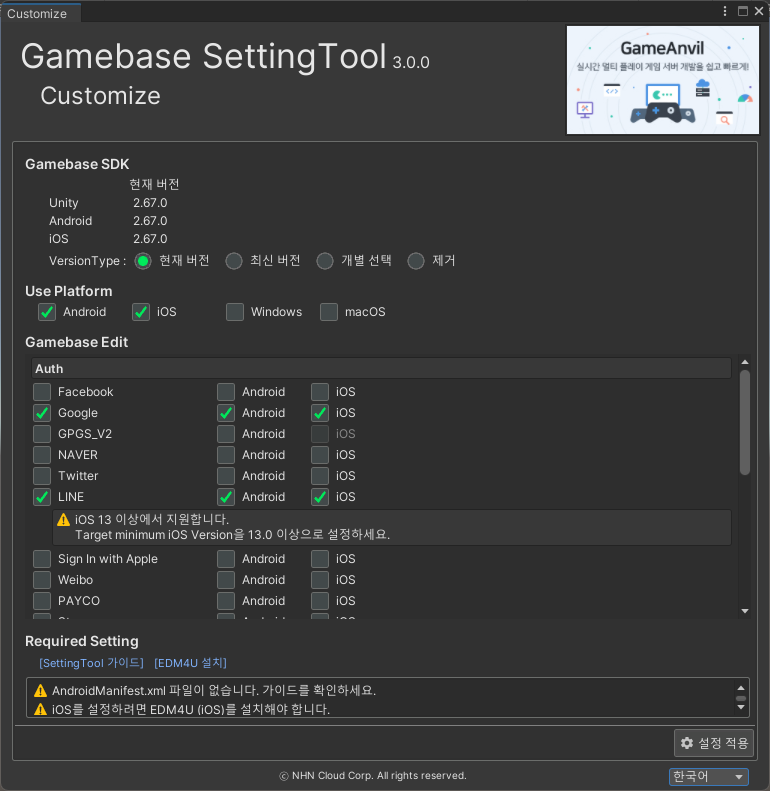Enable the Windows platform checkbox
The width and height of the screenshot is (770, 791).
[235, 312]
